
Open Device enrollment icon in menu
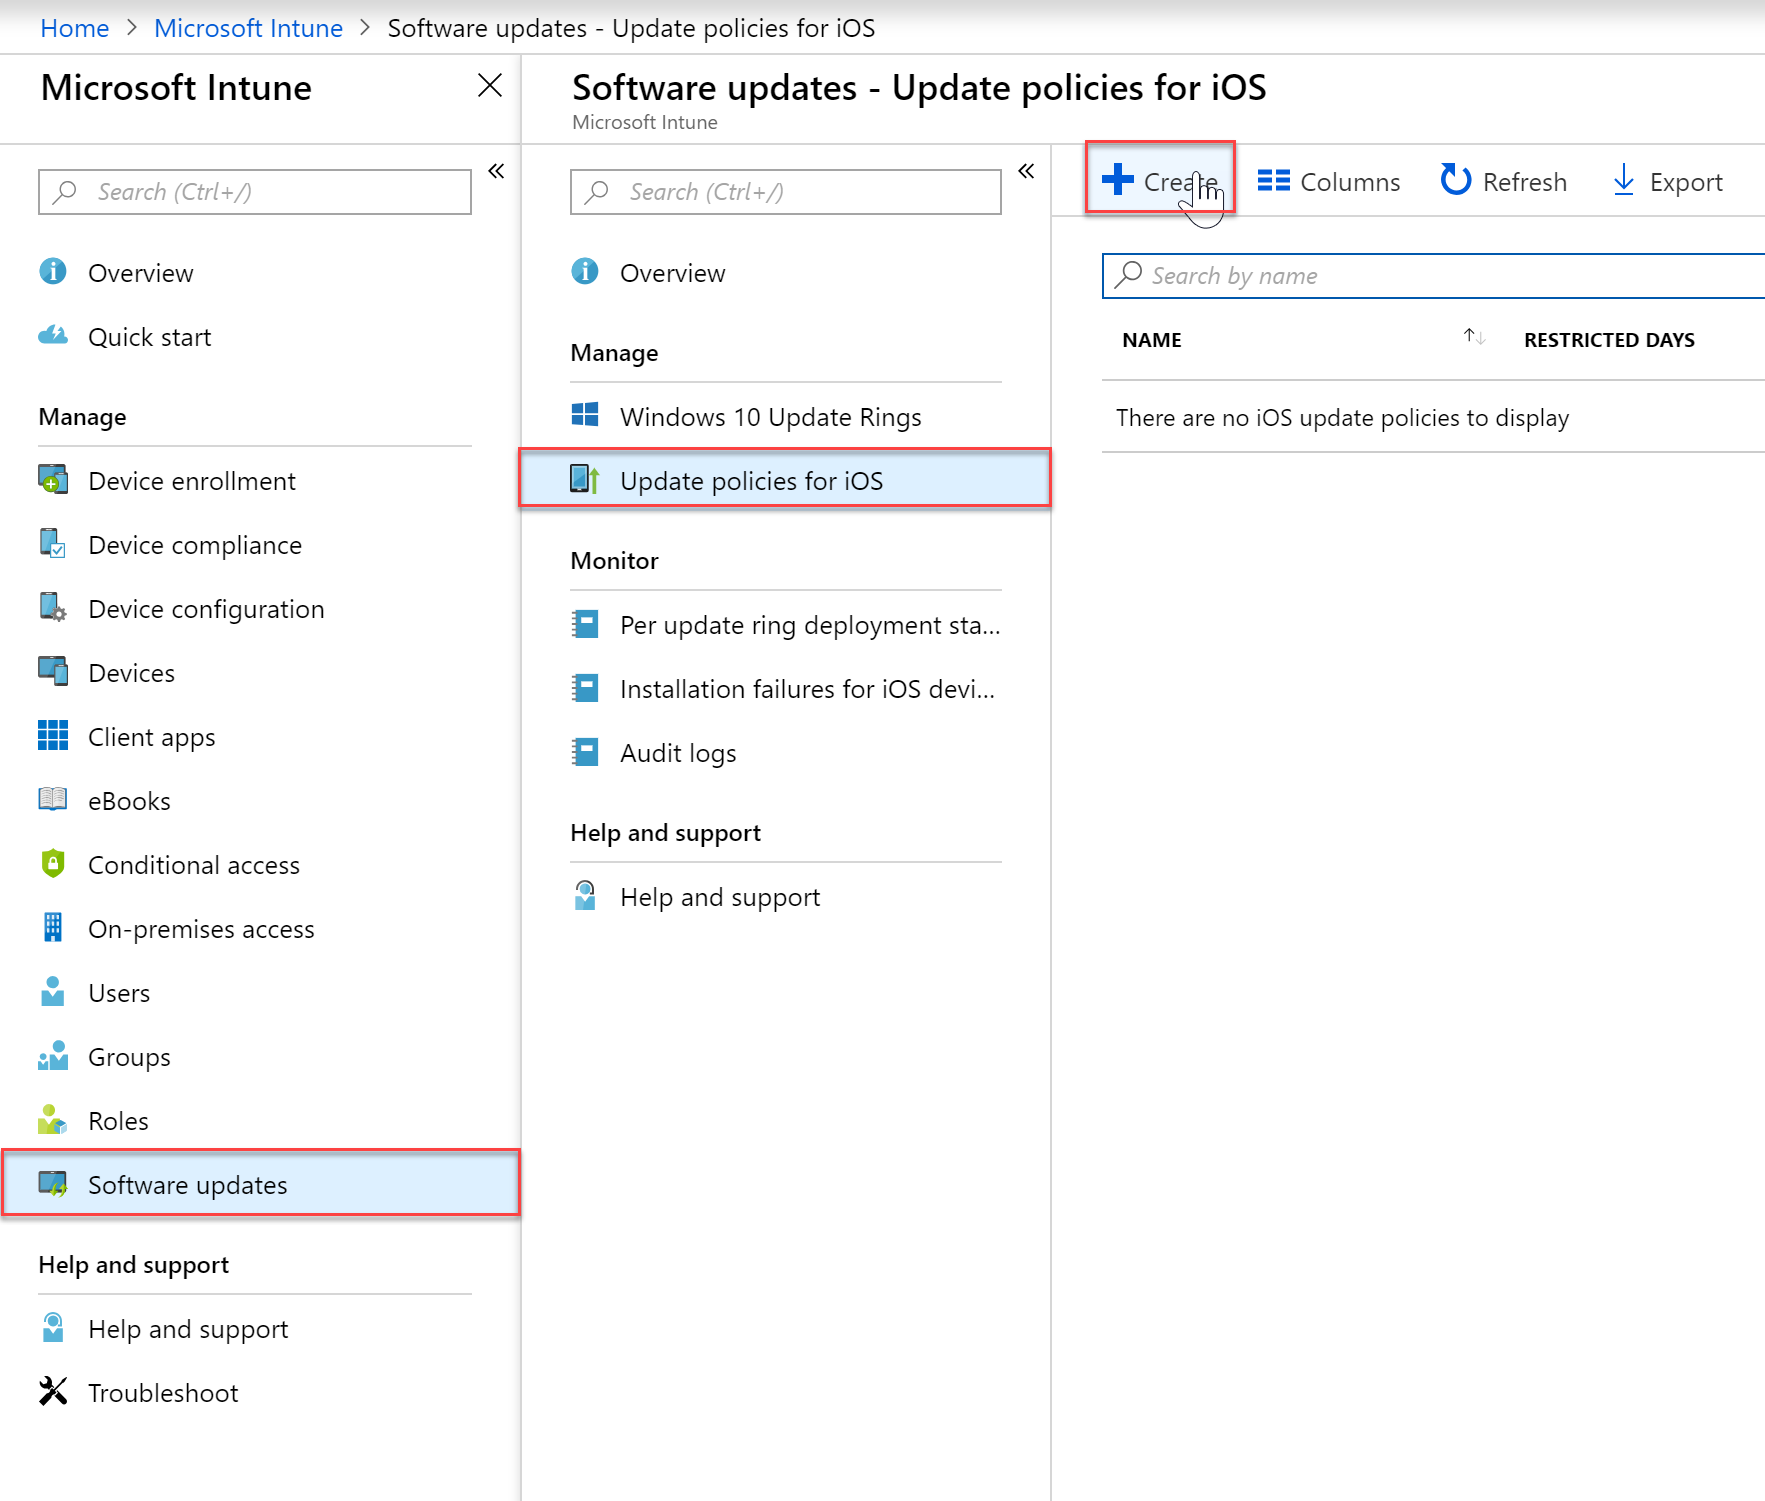coord(53,480)
